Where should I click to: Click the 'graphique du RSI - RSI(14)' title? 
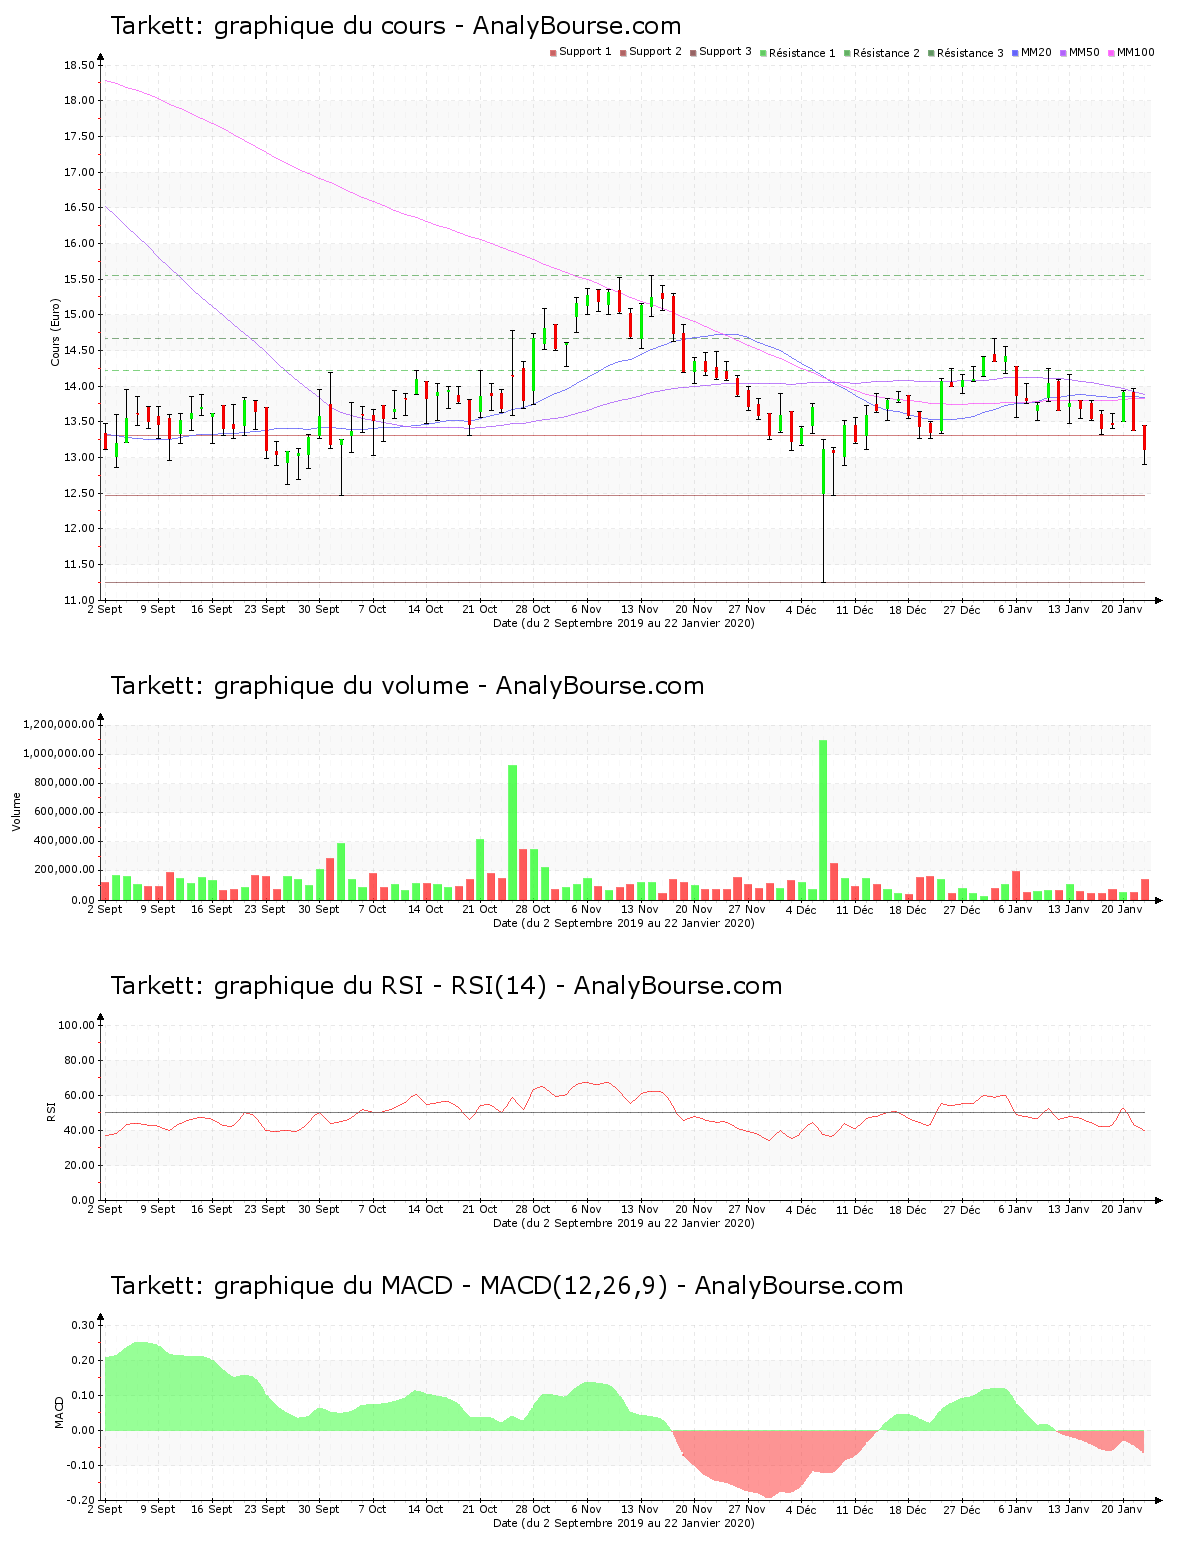(380, 986)
